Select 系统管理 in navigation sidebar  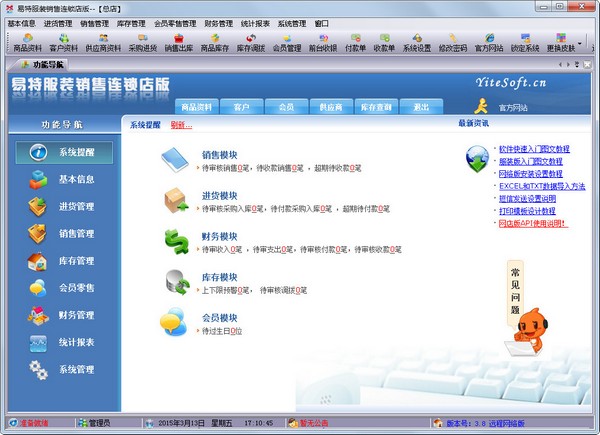click(x=62, y=370)
